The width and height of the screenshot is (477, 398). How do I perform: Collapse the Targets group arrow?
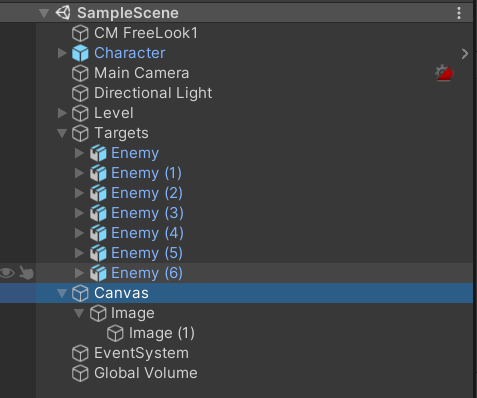(x=62, y=133)
